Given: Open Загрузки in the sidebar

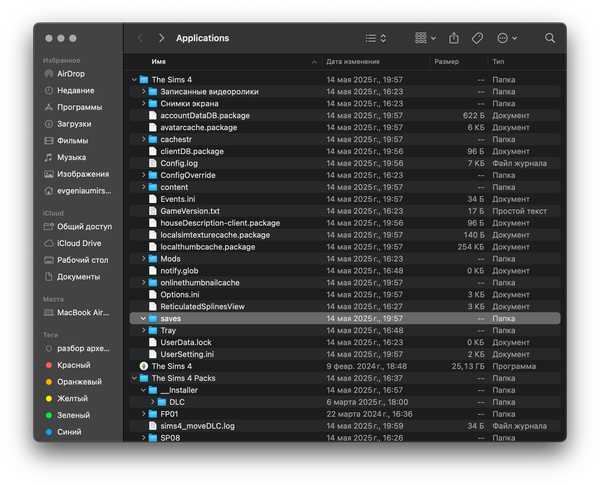Looking at the screenshot, I should 68,124.
